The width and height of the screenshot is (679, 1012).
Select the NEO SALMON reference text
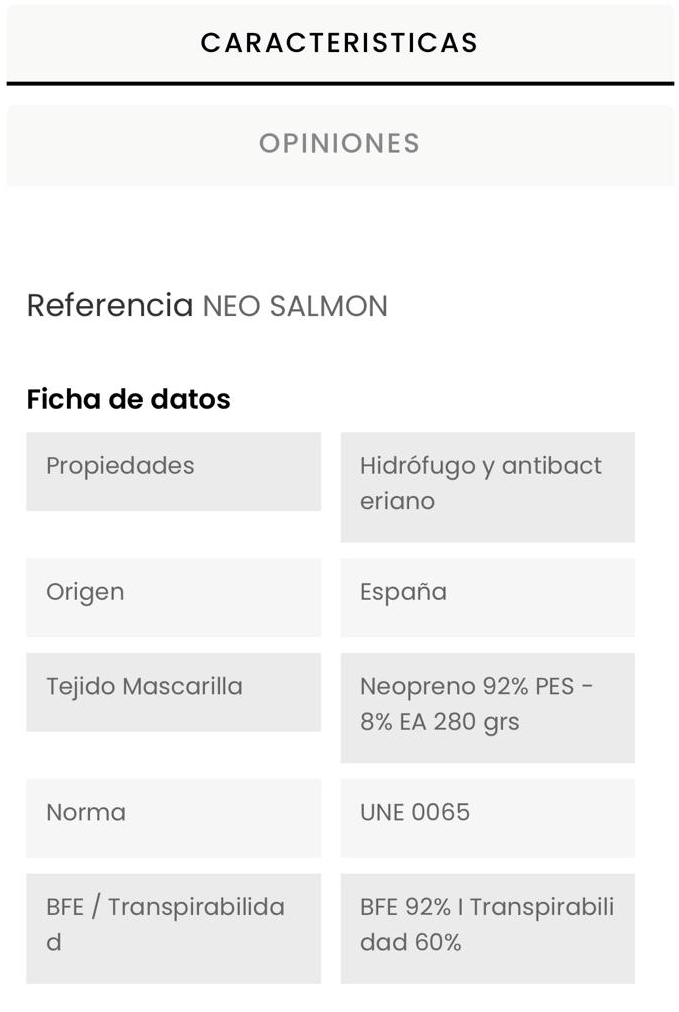click(296, 306)
